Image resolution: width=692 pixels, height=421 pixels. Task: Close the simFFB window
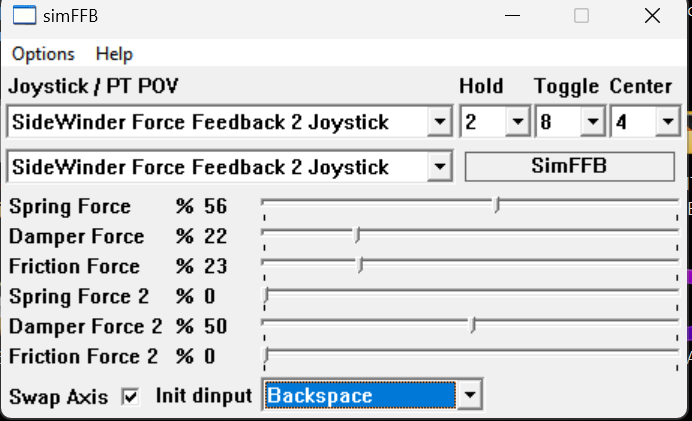point(652,16)
